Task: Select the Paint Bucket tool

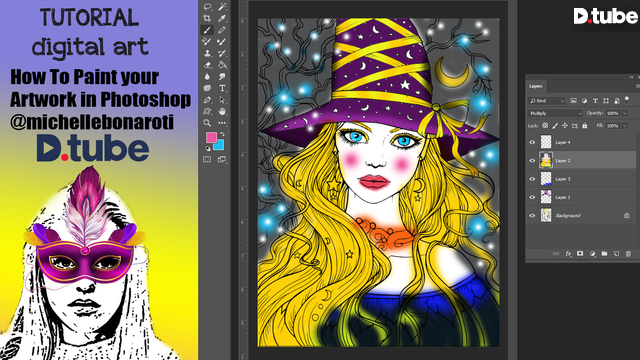Action: coord(222,65)
